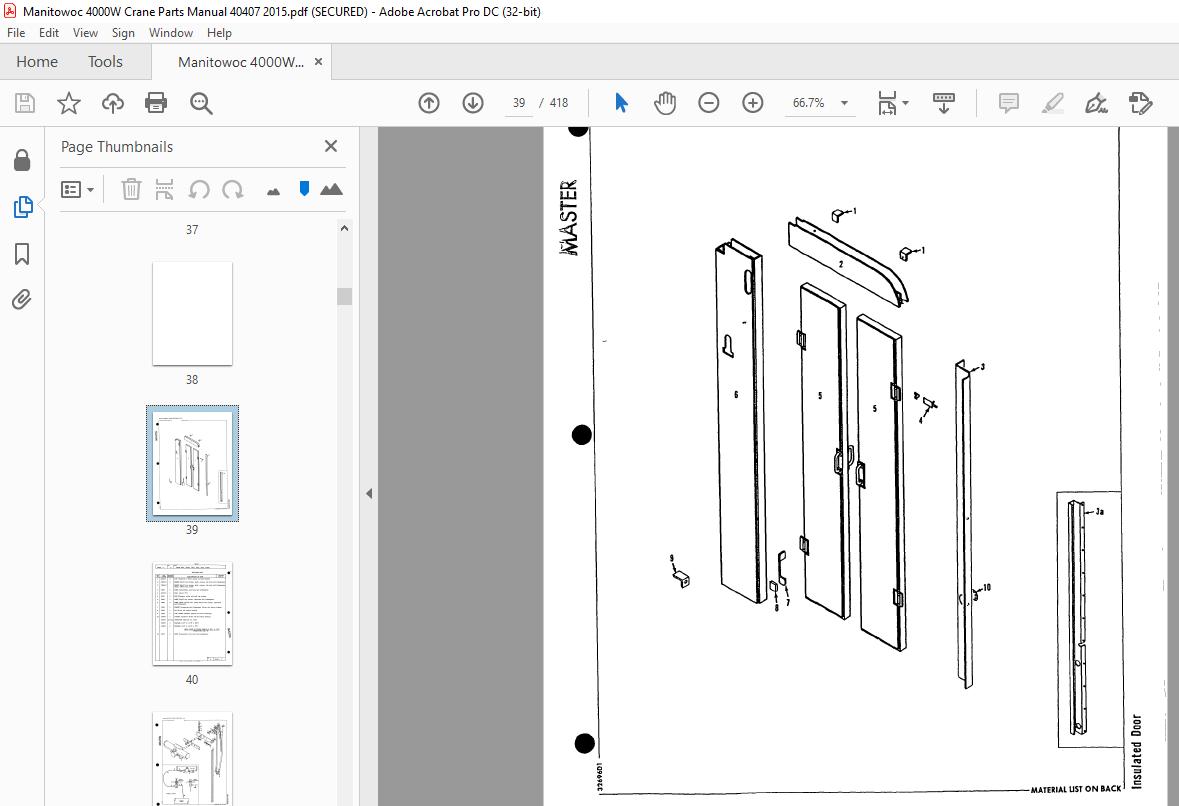The height and width of the screenshot is (806, 1179).
Task: Go to the Home tab
Action: 37,62
